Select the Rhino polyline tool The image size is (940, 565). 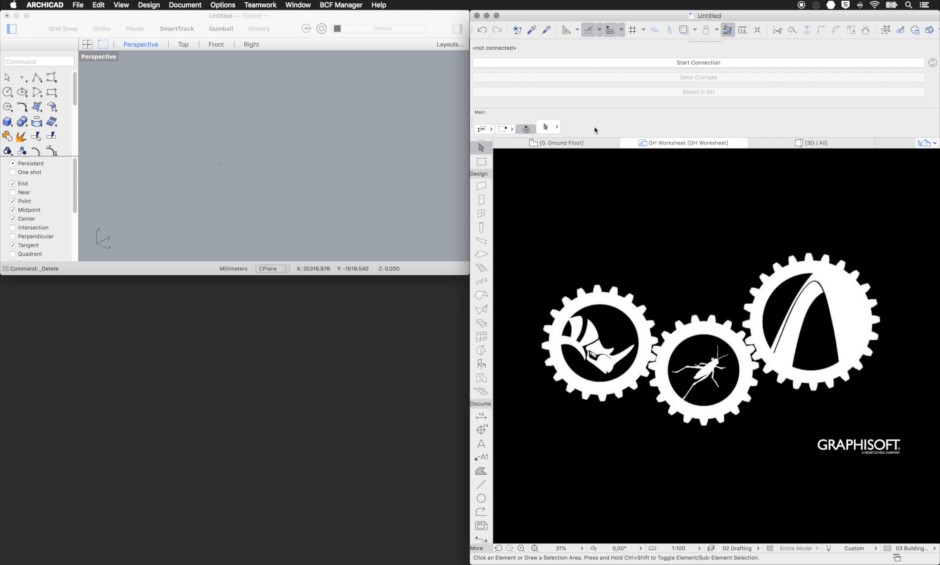(37, 77)
